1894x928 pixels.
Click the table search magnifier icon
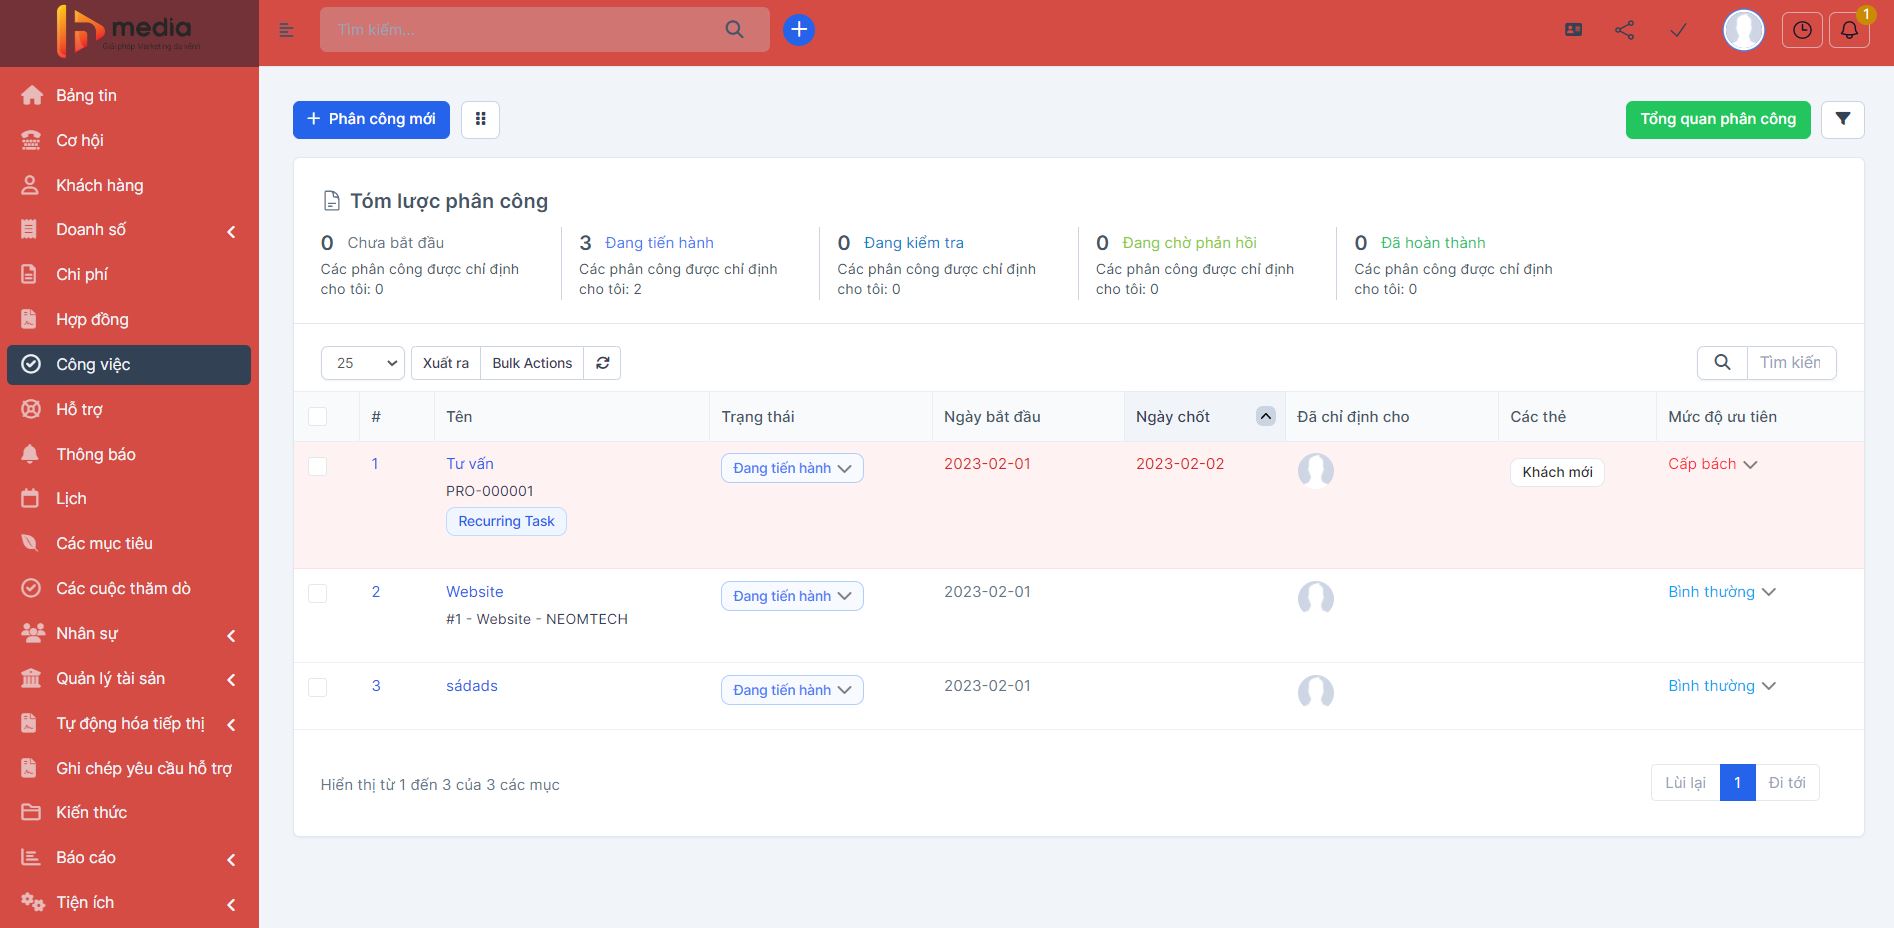pos(1722,362)
